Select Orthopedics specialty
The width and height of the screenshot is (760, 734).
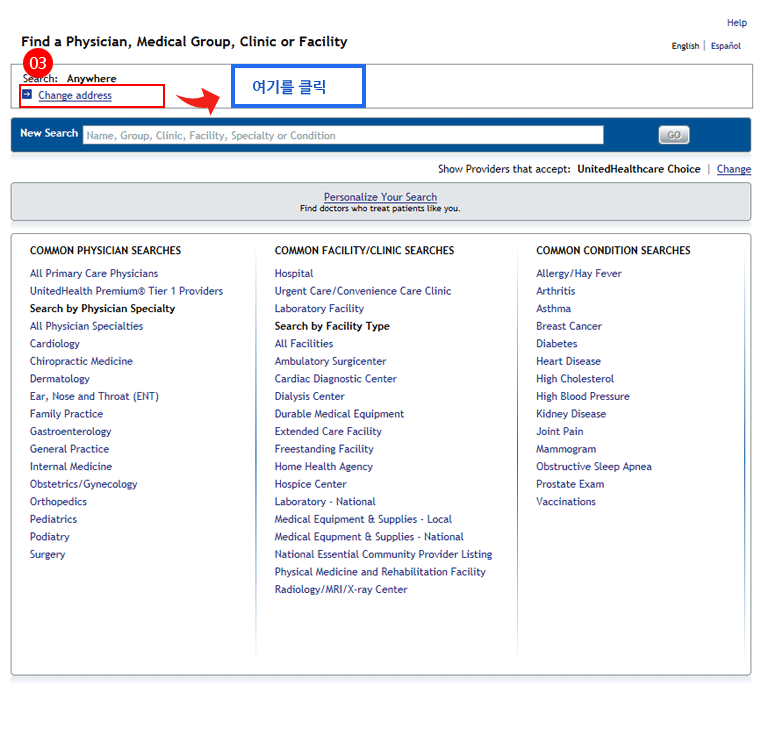pyautogui.click(x=58, y=502)
